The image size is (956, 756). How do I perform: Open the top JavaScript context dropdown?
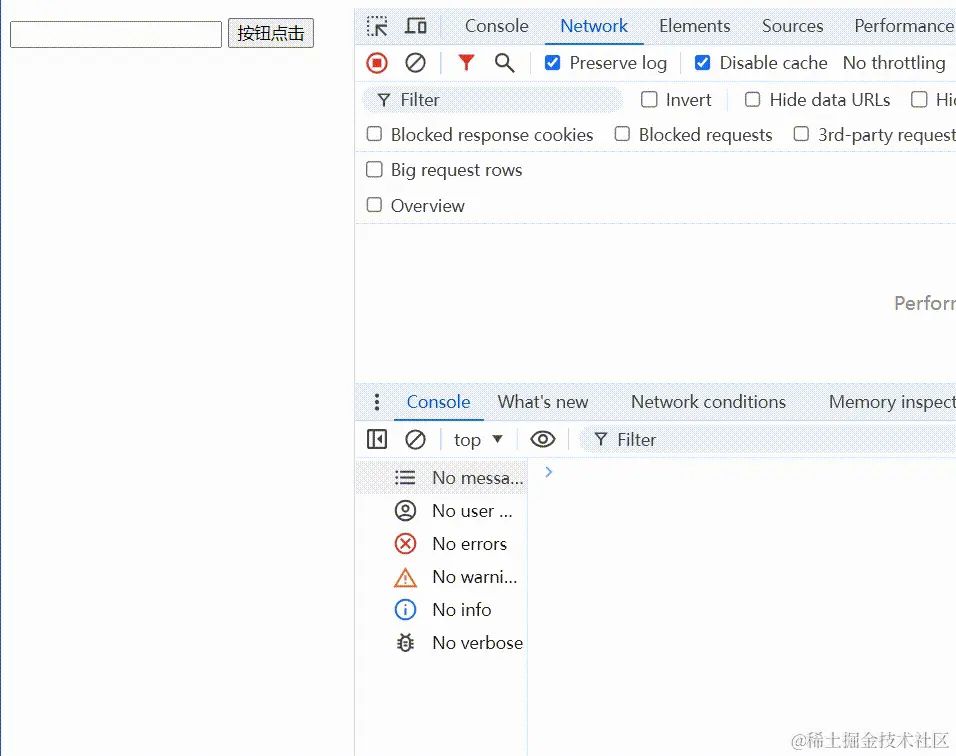[x=479, y=440]
